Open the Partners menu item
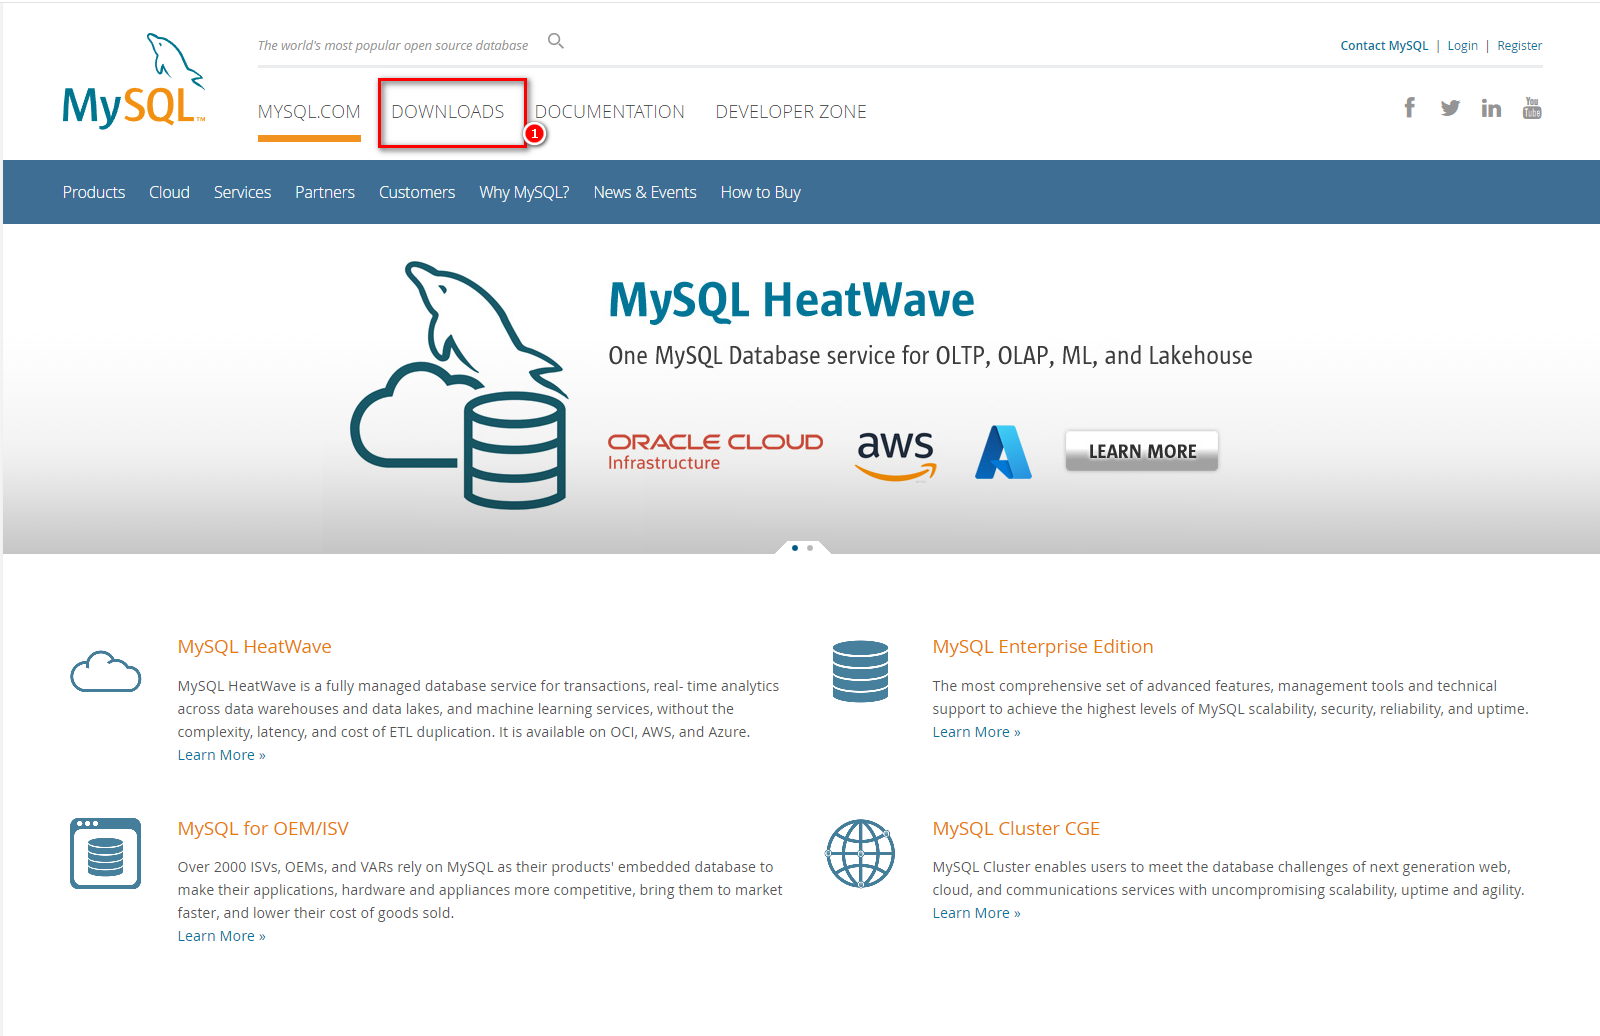The width and height of the screenshot is (1600, 1036). (325, 192)
